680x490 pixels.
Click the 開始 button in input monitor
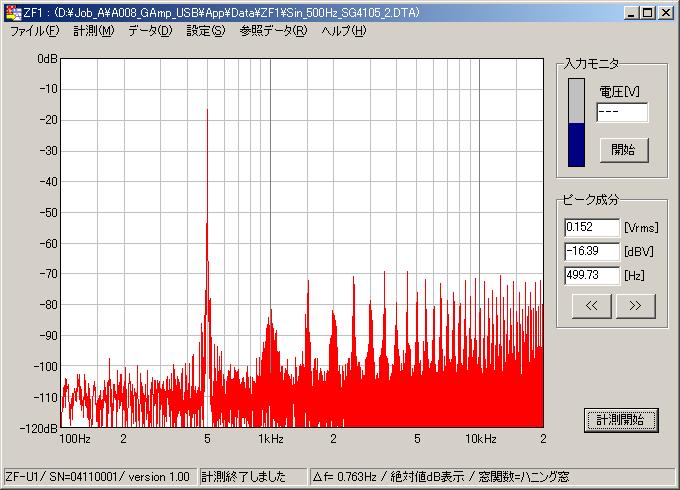coord(624,150)
